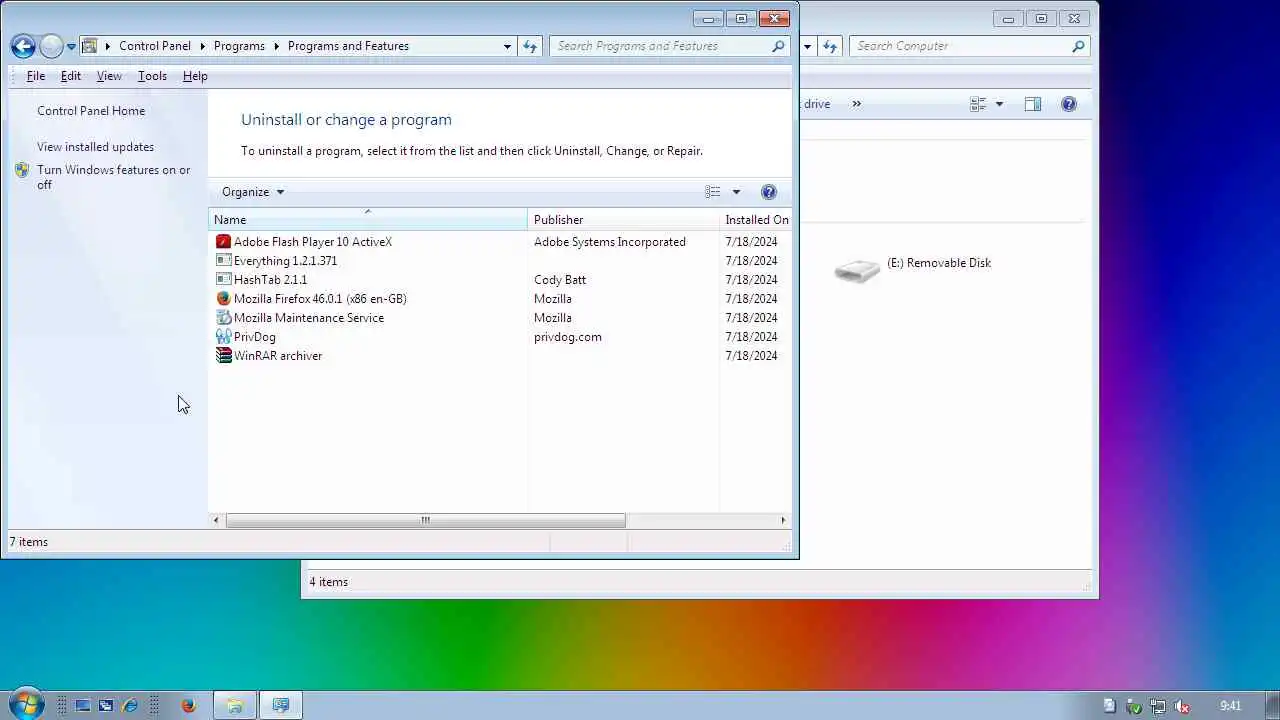Click the horizontal scrollbar thumb in programs list
The height and width of the screenshot is (720, 1280).
[x=425, y=520]
